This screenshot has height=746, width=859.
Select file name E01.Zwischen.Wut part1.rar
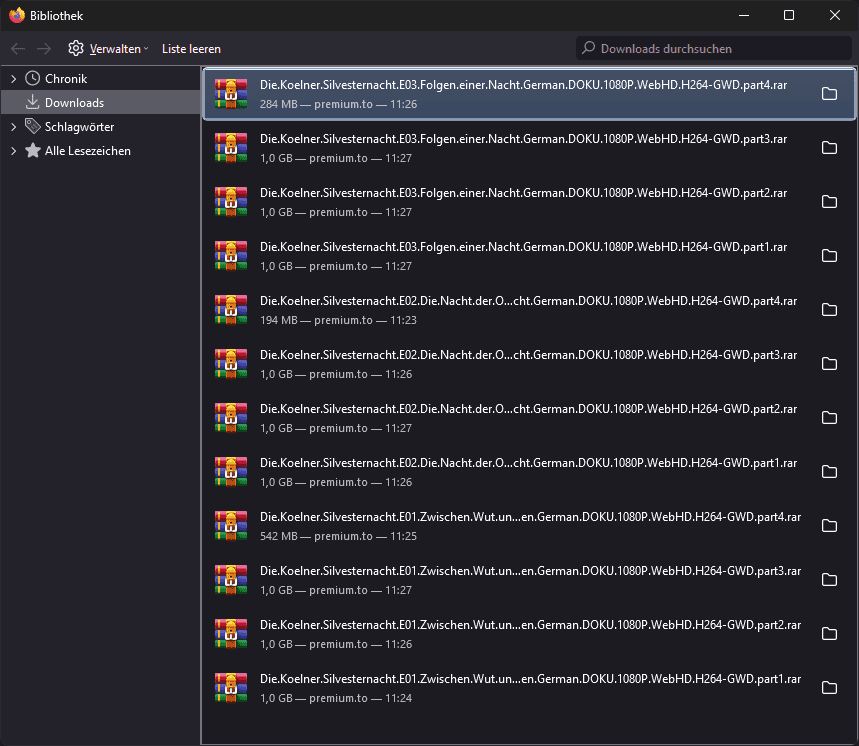click(x=530, y=679)
